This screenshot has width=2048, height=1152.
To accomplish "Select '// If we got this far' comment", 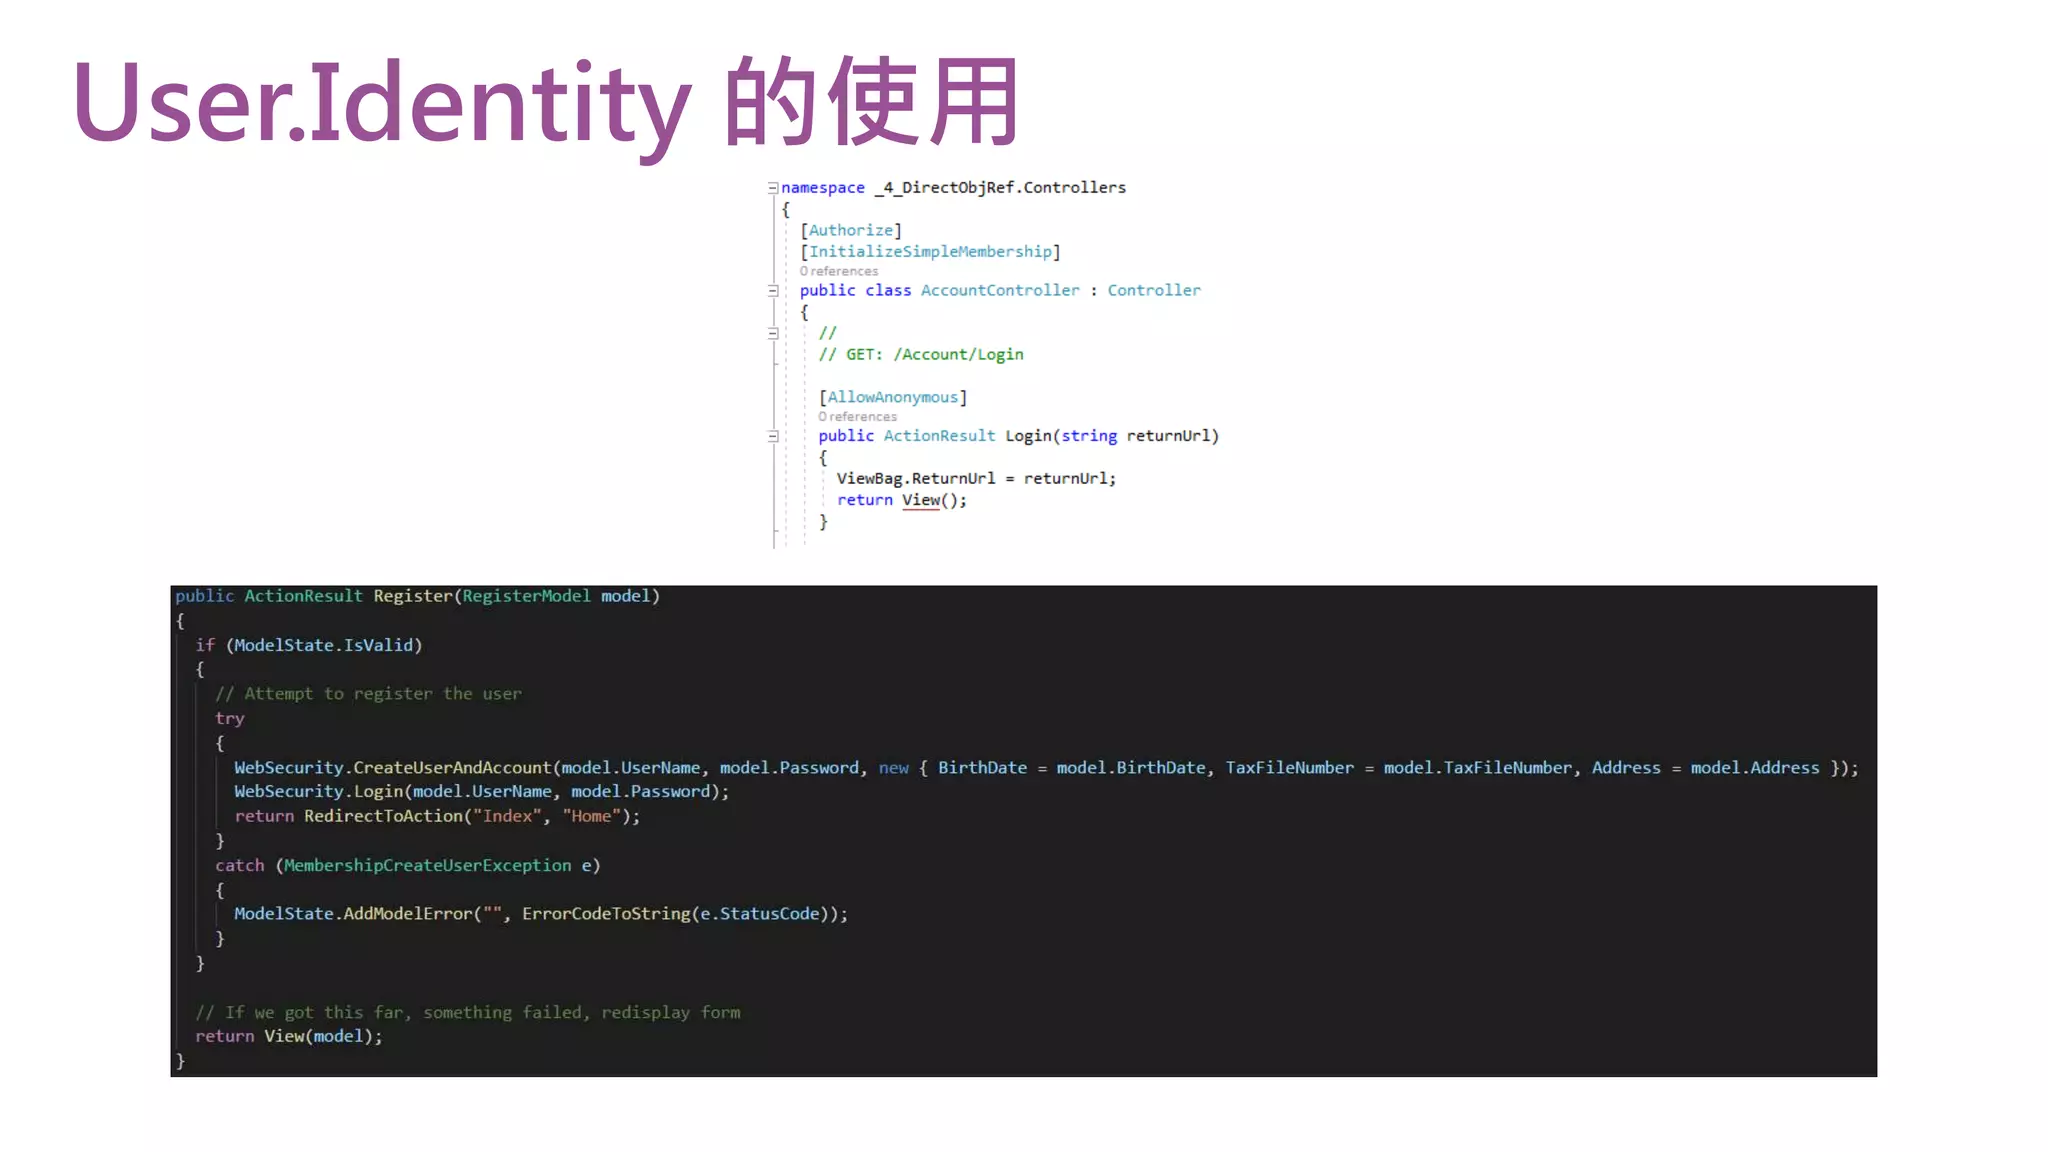I will [x=468, y=1012].
